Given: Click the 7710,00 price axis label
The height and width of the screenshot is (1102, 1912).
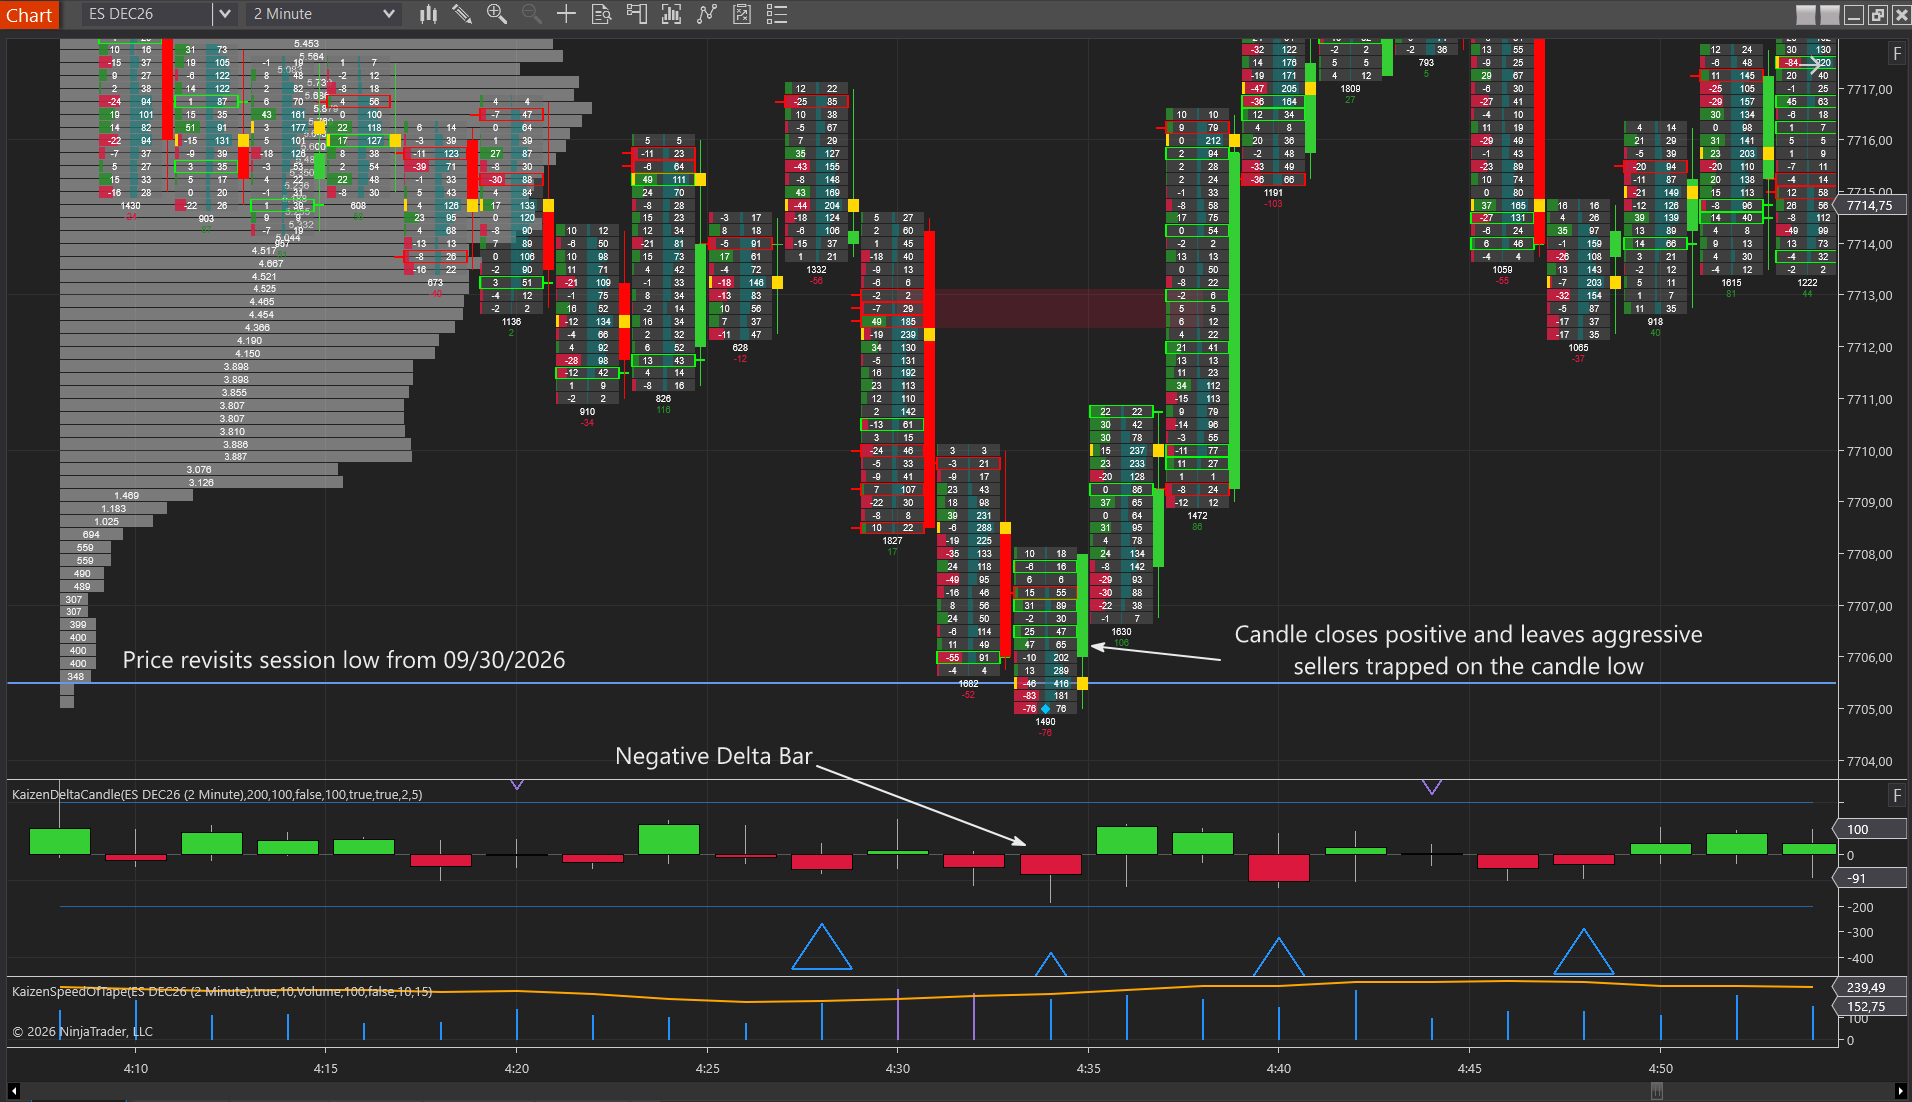Looking at the screenshot, I should (1870, 451).
